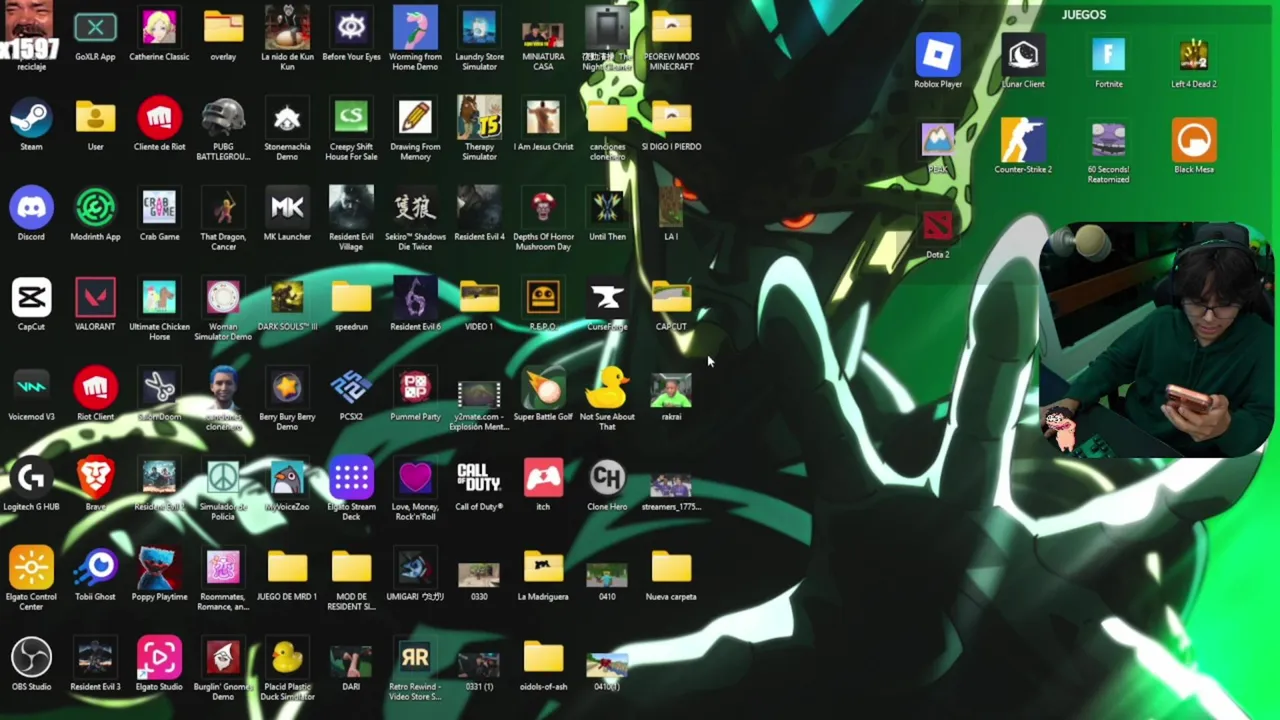1280x720 pixels.
Task: Open La Madriguera folder
Action: pyautogui.click(x=543, y=568)
